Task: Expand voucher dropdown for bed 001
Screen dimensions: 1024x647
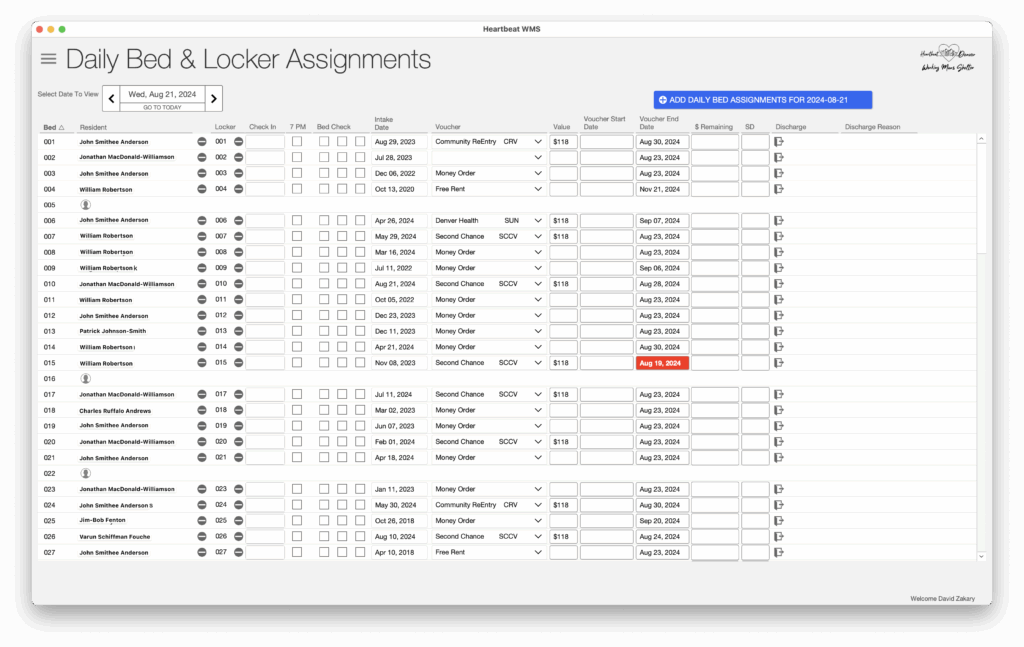Action: [537, 142]
